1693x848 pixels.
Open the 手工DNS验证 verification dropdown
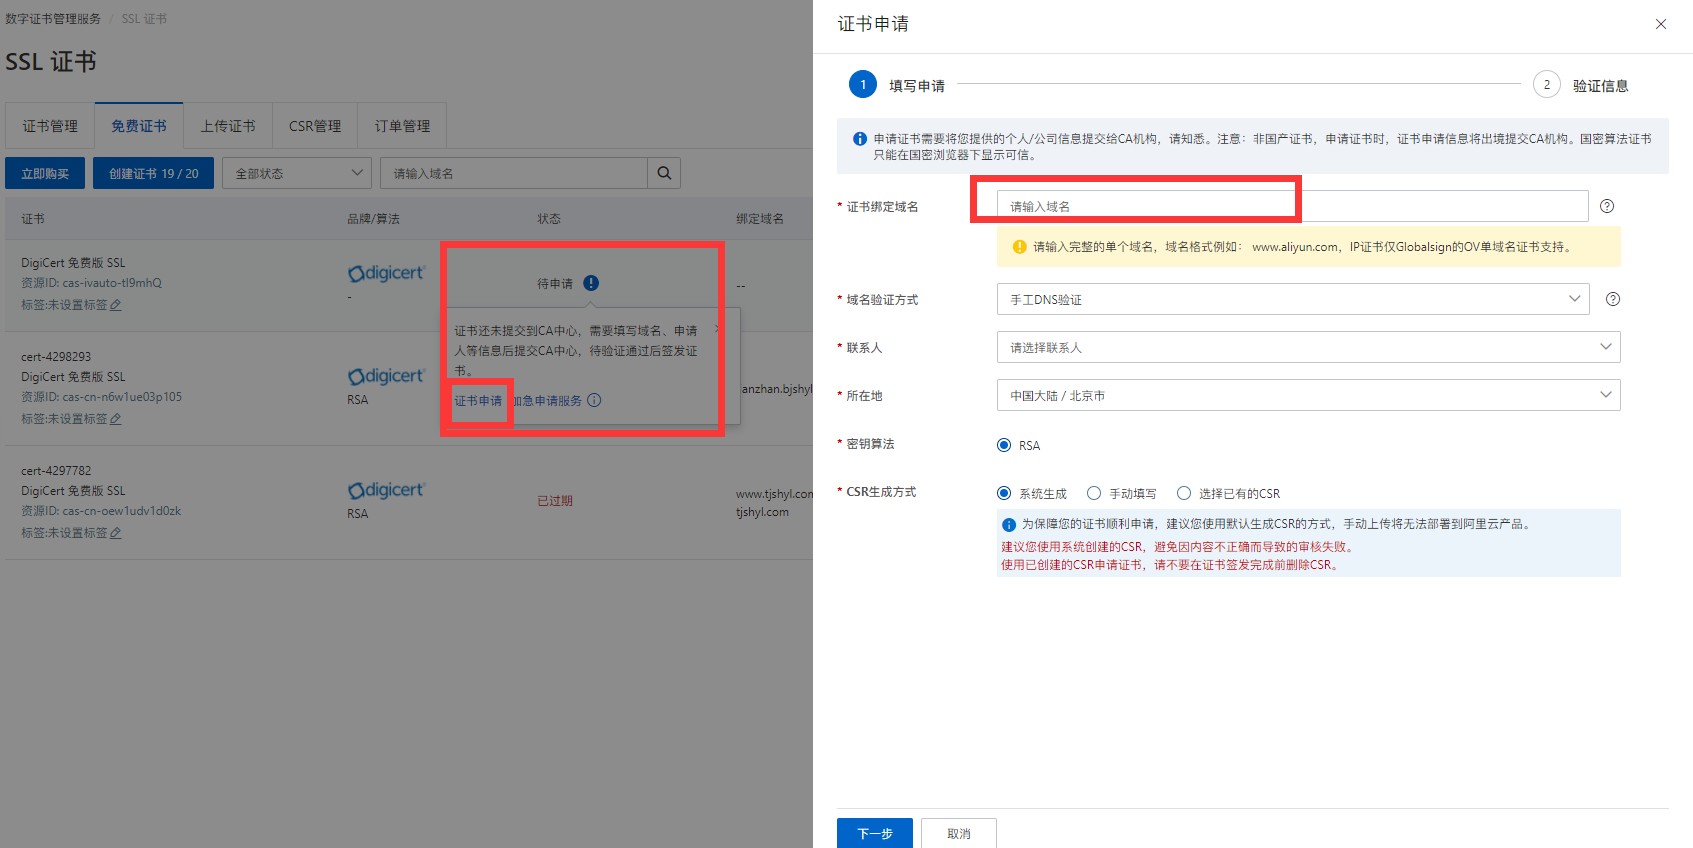[x=1292, y=299]
